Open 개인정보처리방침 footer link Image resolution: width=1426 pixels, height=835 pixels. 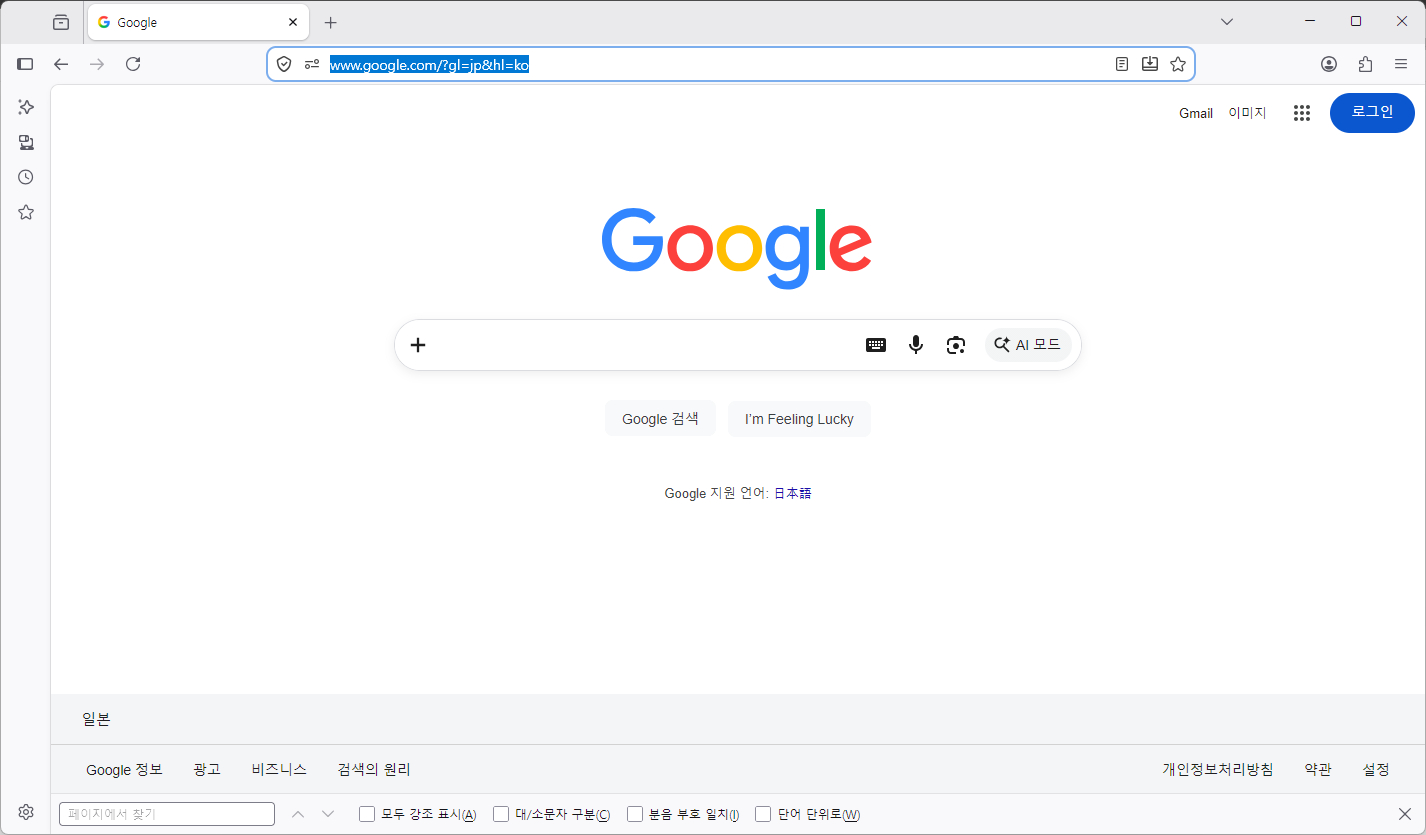pyautogui.click(x=1218, y=769)
